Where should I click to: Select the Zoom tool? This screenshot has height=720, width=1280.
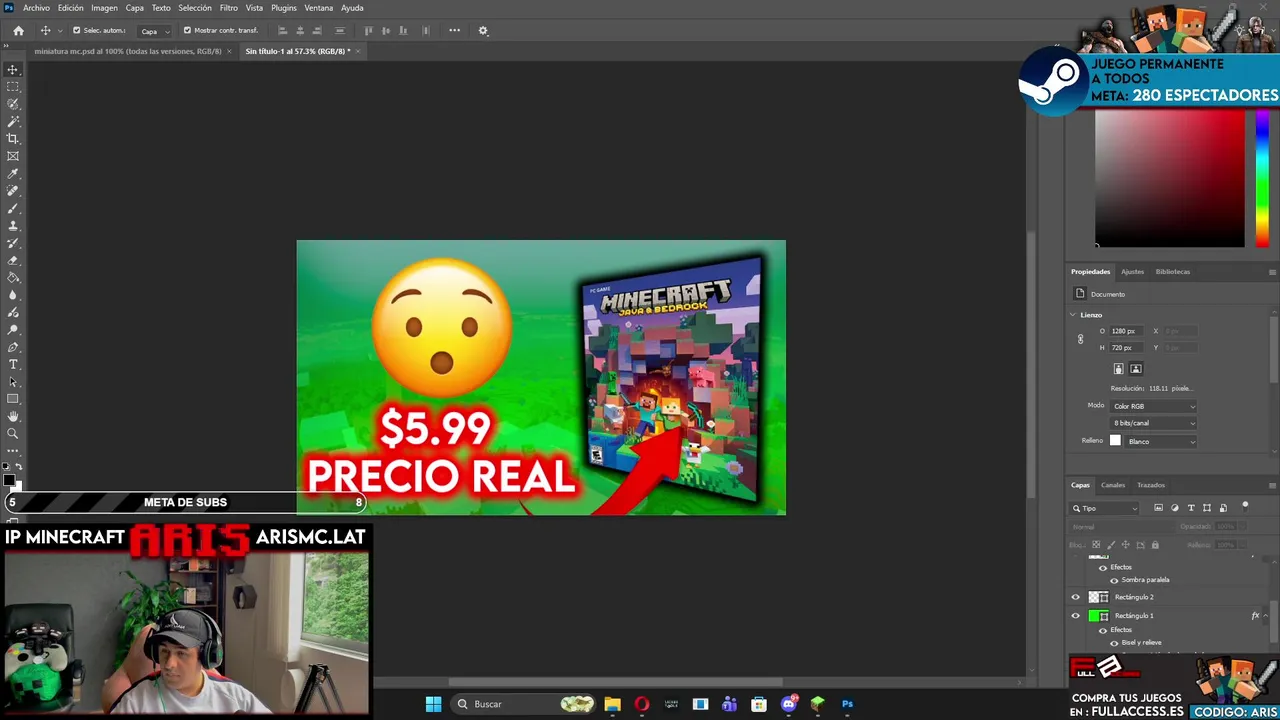(13, 434)
